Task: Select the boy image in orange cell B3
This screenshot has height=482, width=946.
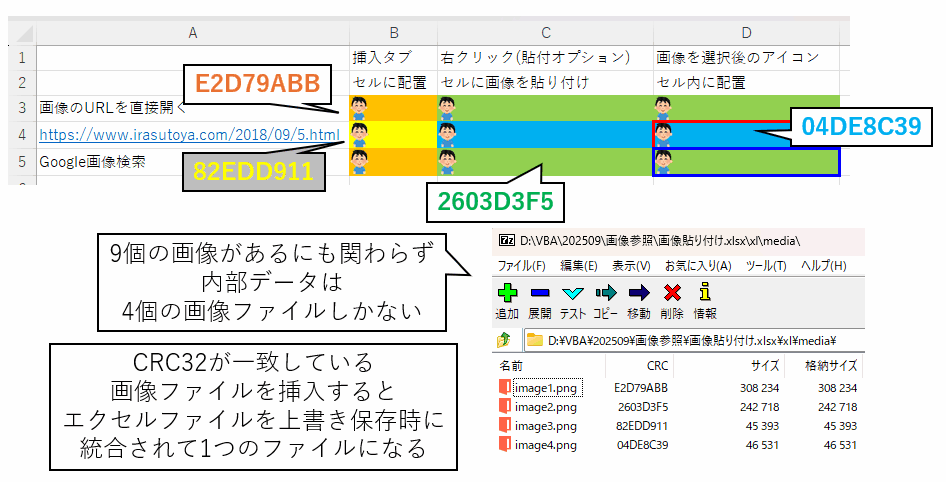Action: click(359, 108)
